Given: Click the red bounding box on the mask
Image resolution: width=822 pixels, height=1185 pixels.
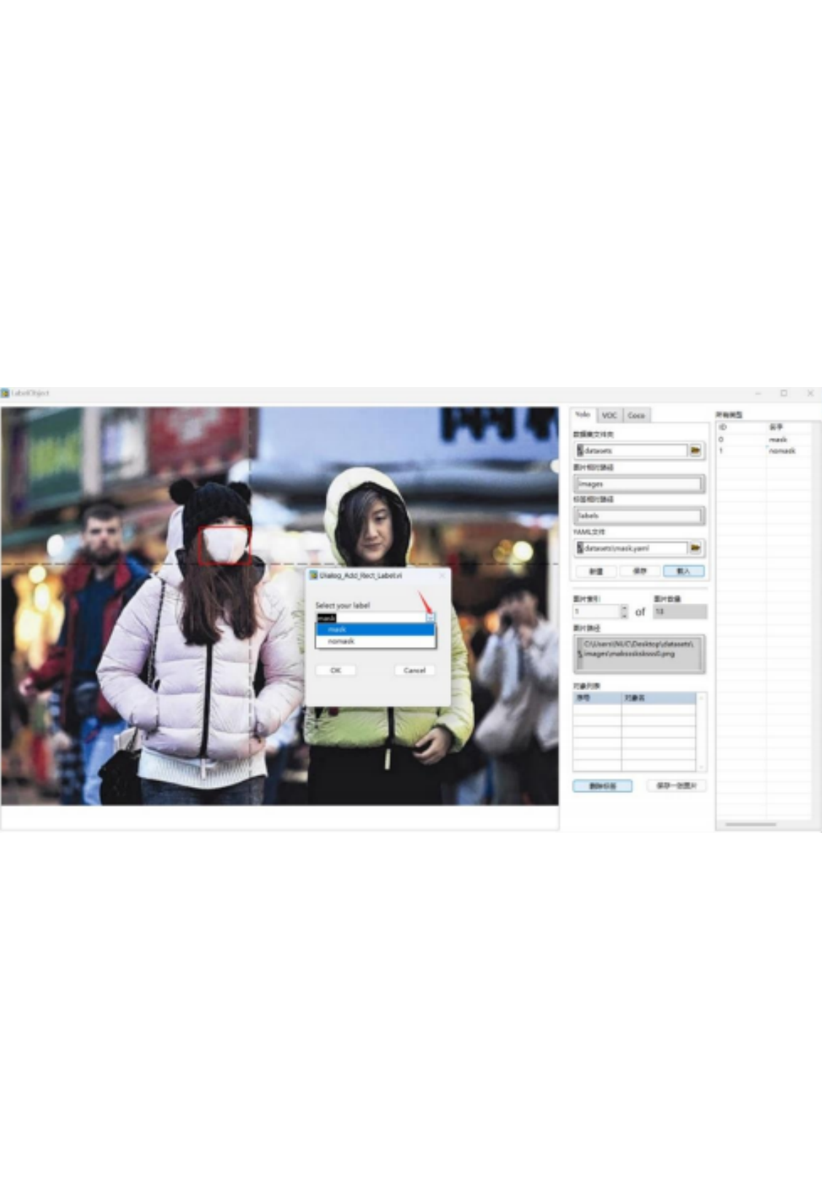Looking at the screenshot, I should (x=224, y=546).
